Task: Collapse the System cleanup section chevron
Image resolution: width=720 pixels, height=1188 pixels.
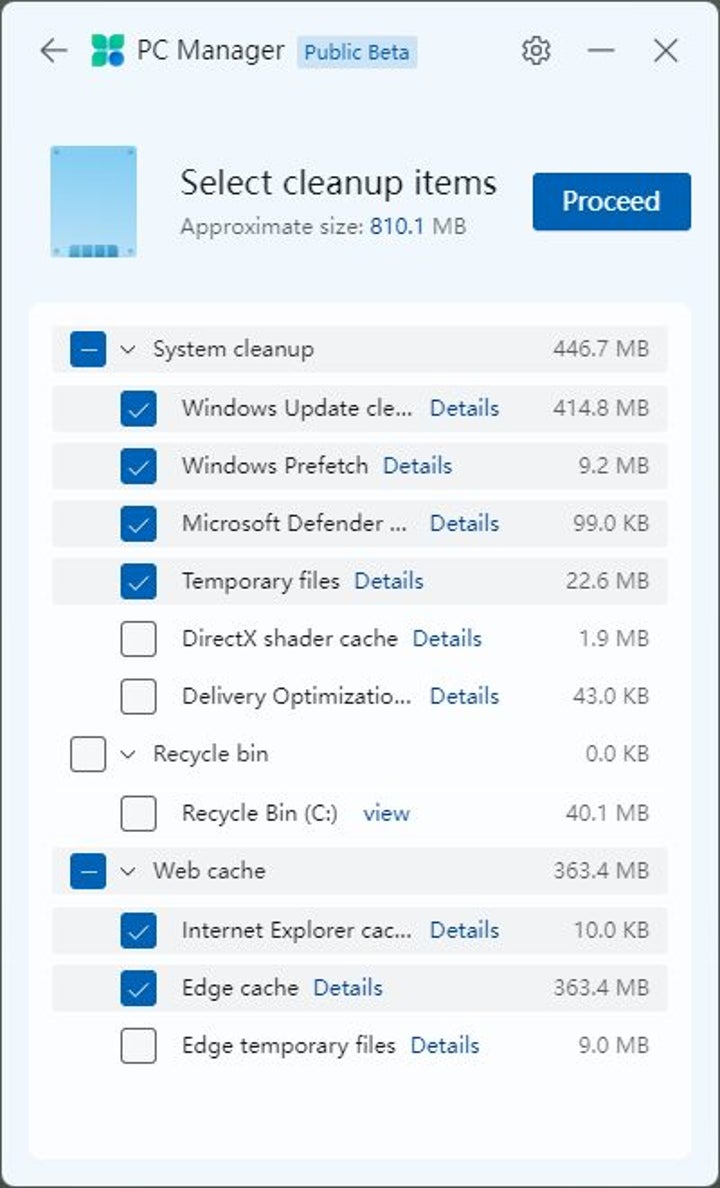Action: click(x=127, y=349)
